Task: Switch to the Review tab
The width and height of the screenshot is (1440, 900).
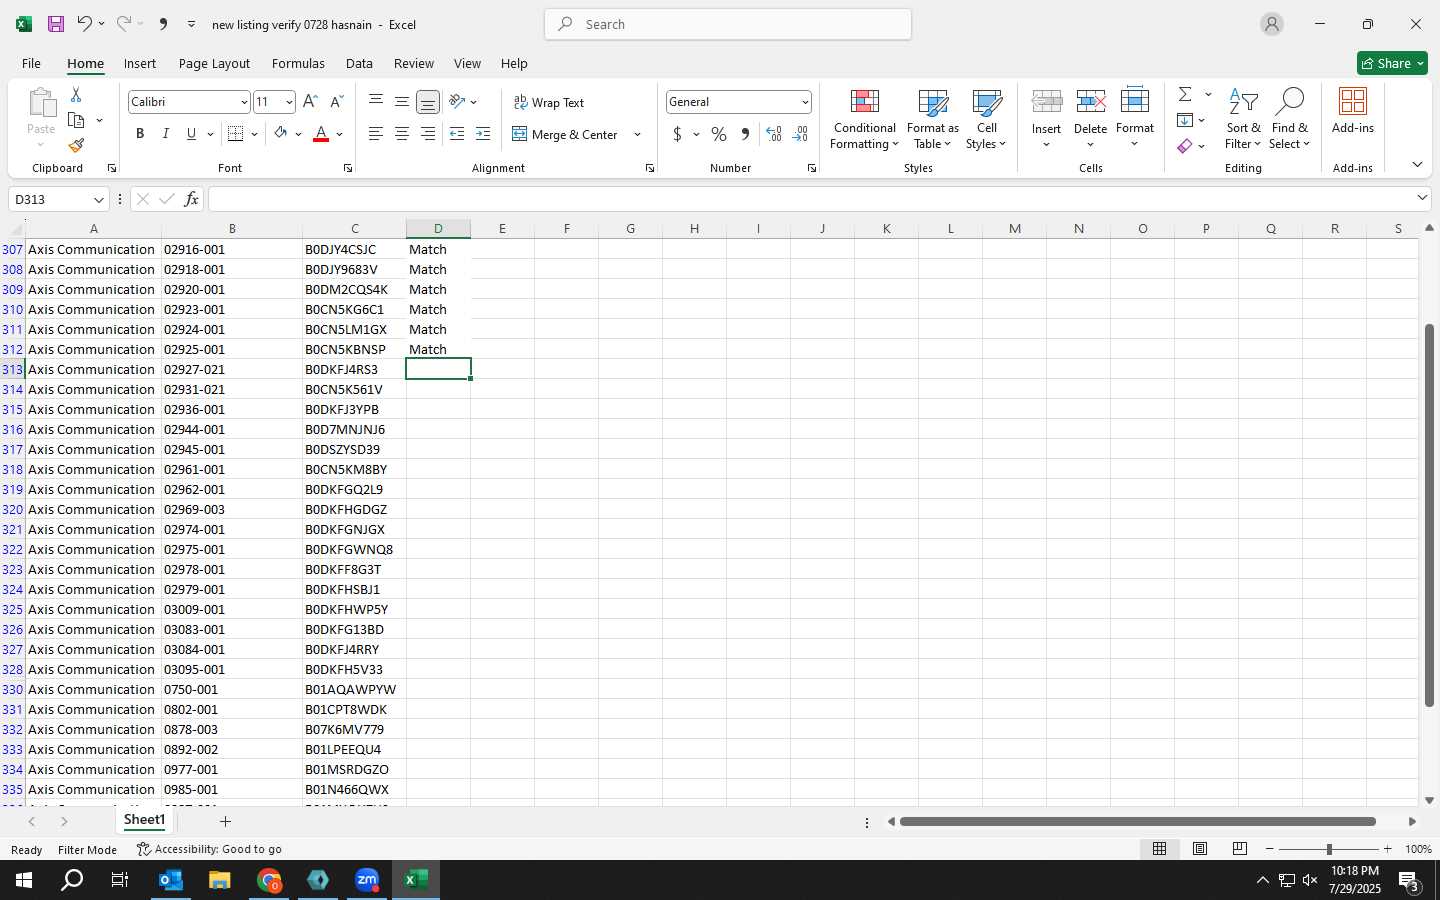Action: click(413, 63)
